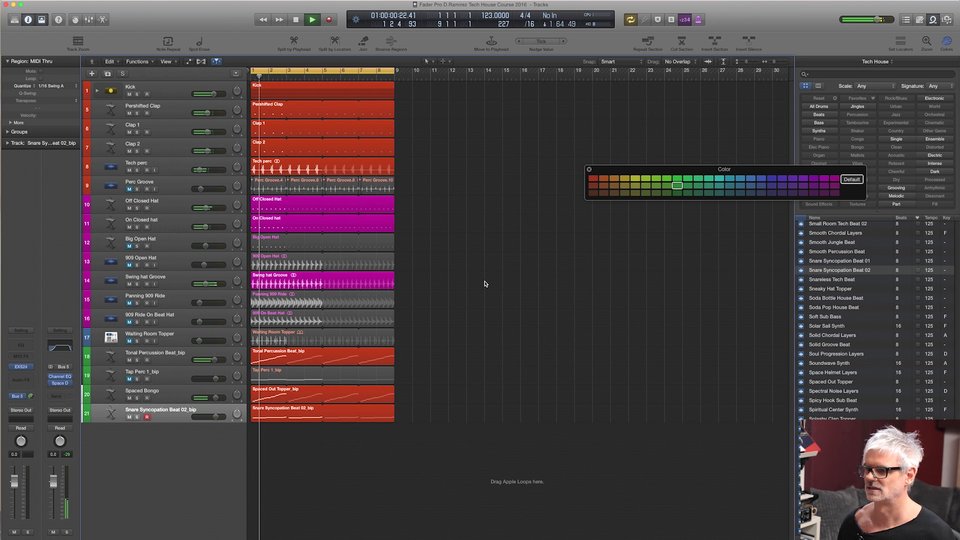Image resolution: width=960 pixels, height=540 pixels.
Task: Toggle the metronome click button
Action: (698, 20)
